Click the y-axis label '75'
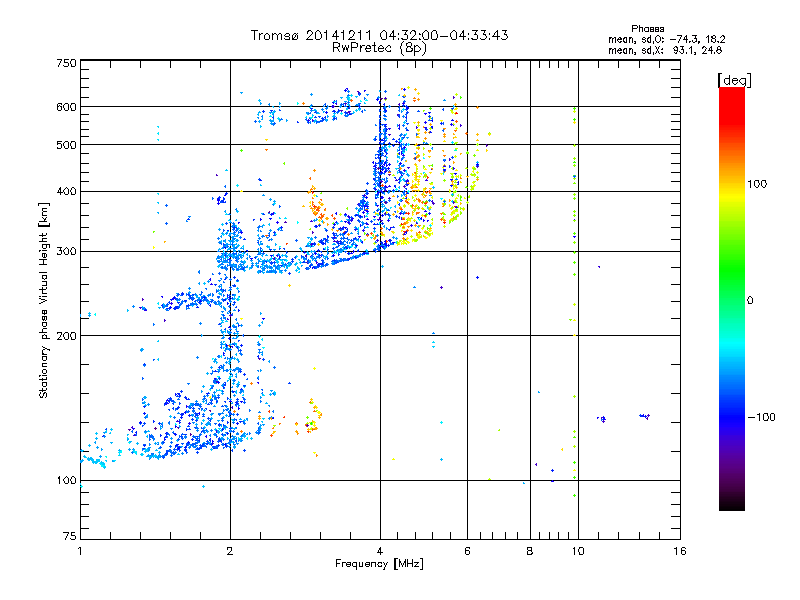The image size is (800, 600). coord(70,536)
